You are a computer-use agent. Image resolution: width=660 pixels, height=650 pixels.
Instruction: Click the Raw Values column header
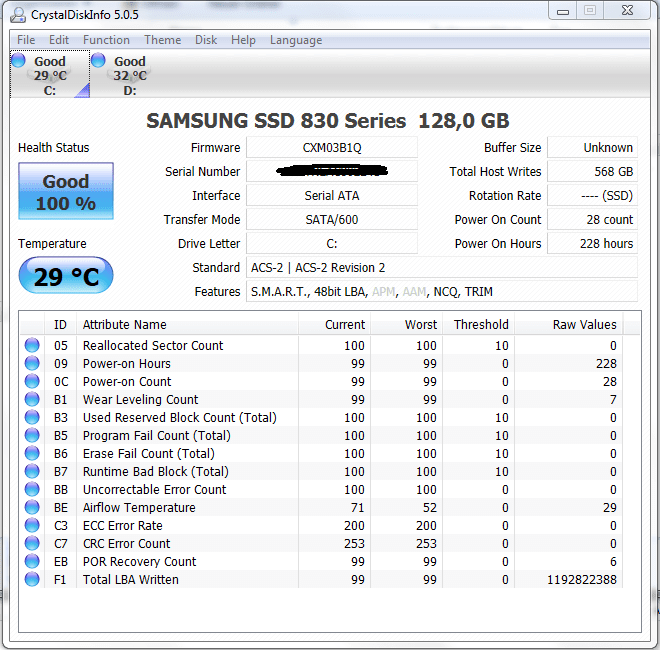click(x=569, y=325)
